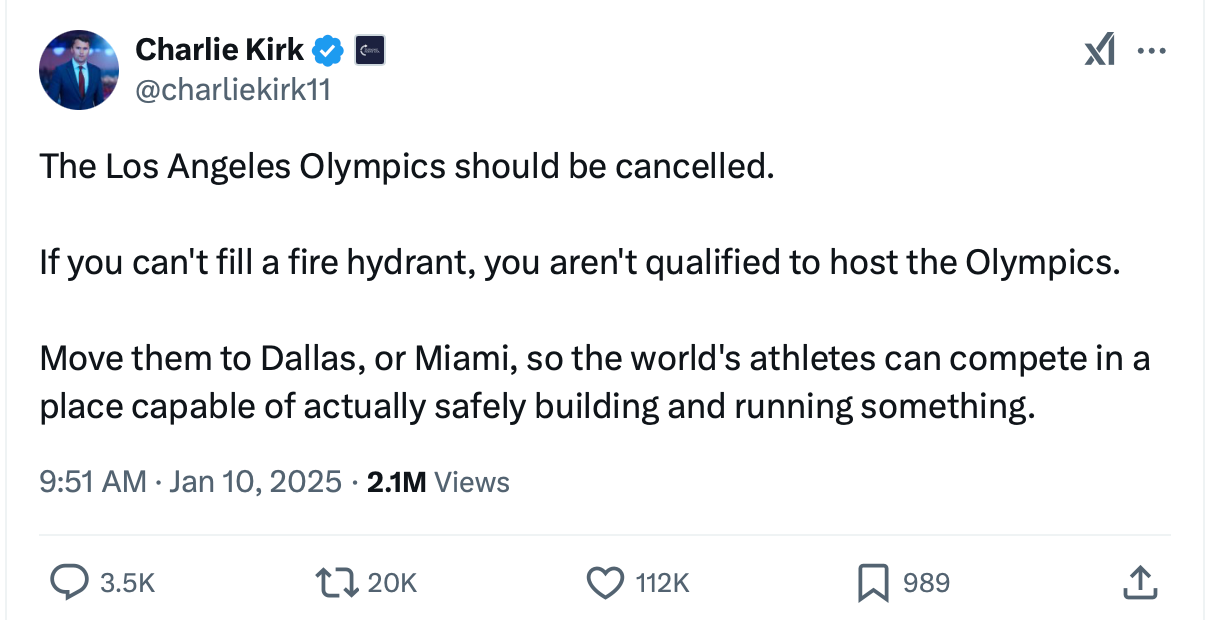Click the square affiliate badge next to the name

[x=368, y=48]
